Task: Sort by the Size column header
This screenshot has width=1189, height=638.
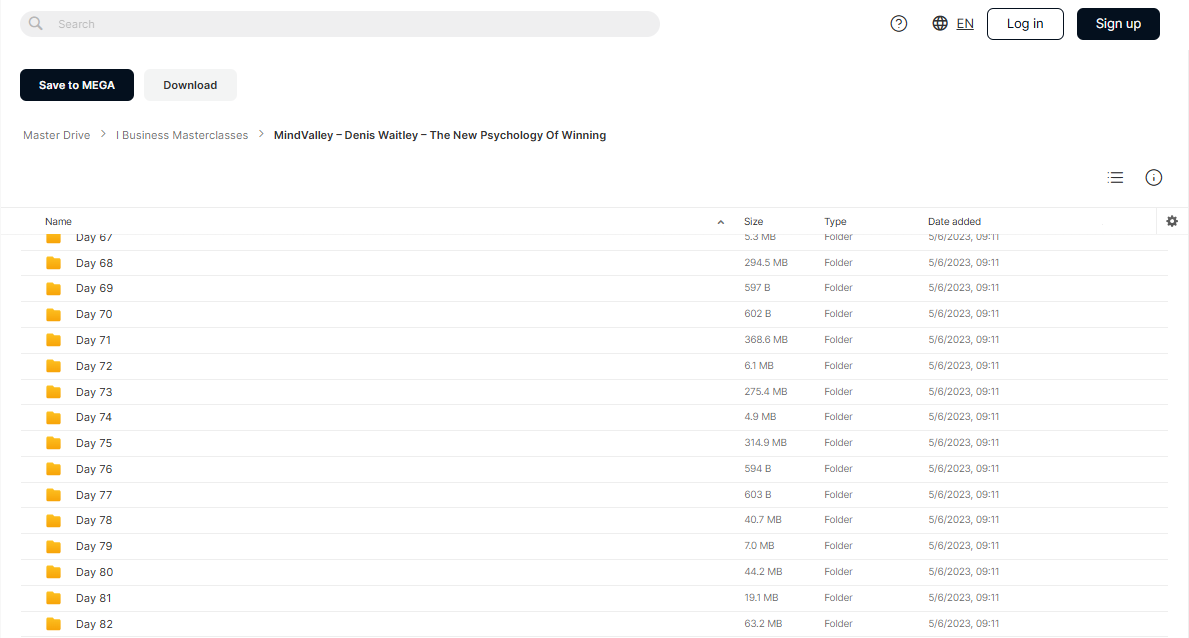Action: (x=754, y=222)
